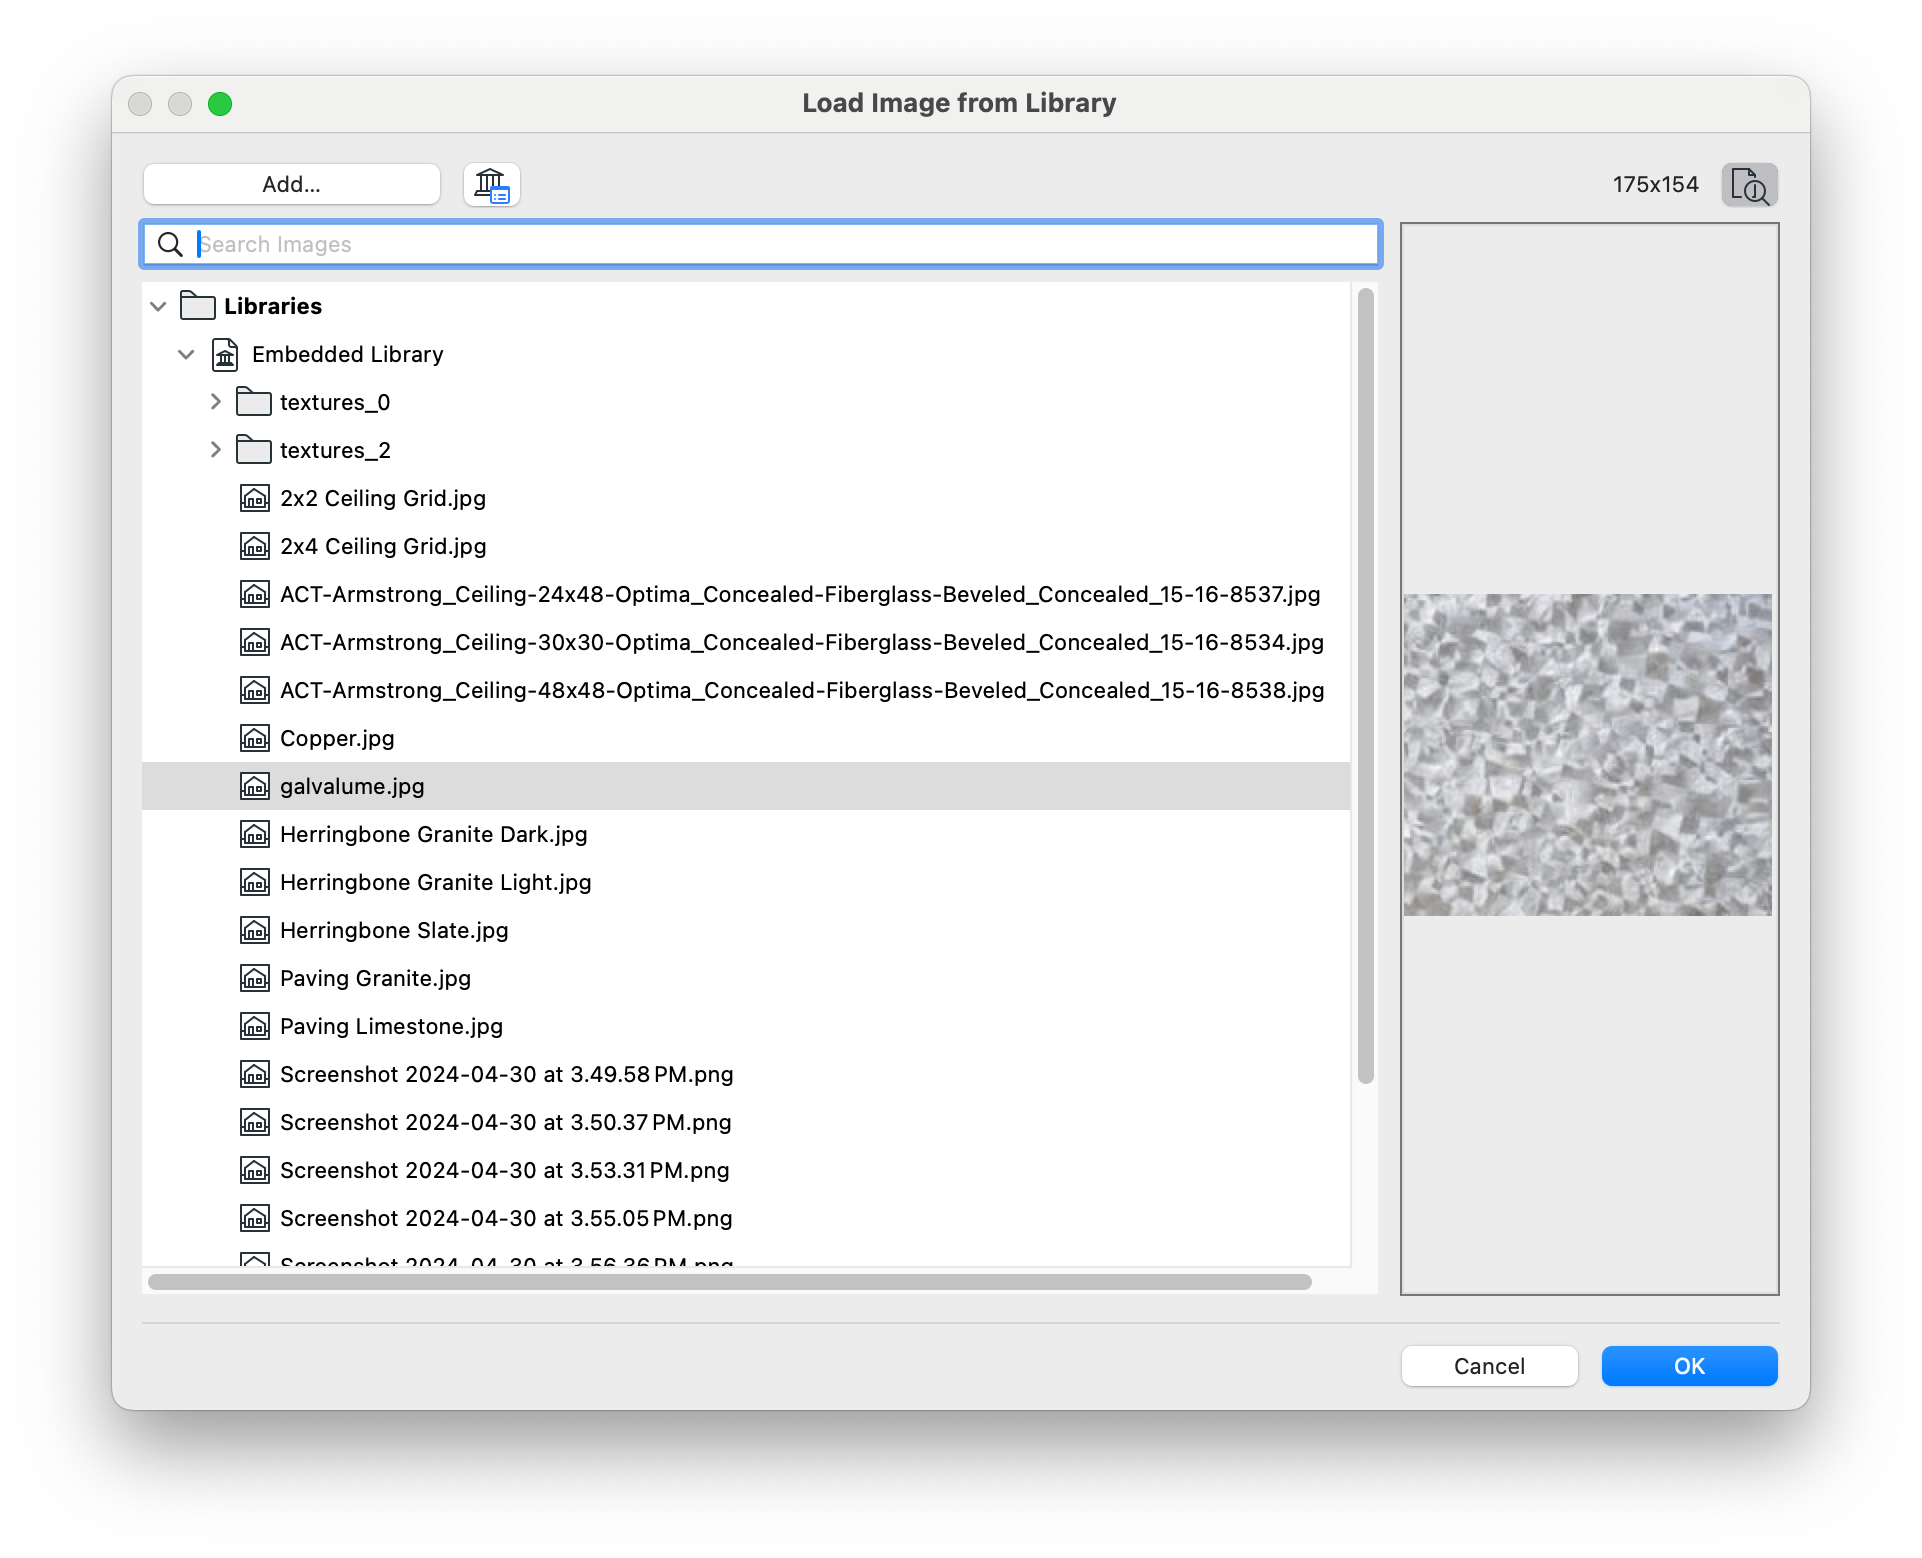Select Paving Limestone.jpg image
The height and width of the screenshot is (1558, 1922).
[x=391, y=1027]
